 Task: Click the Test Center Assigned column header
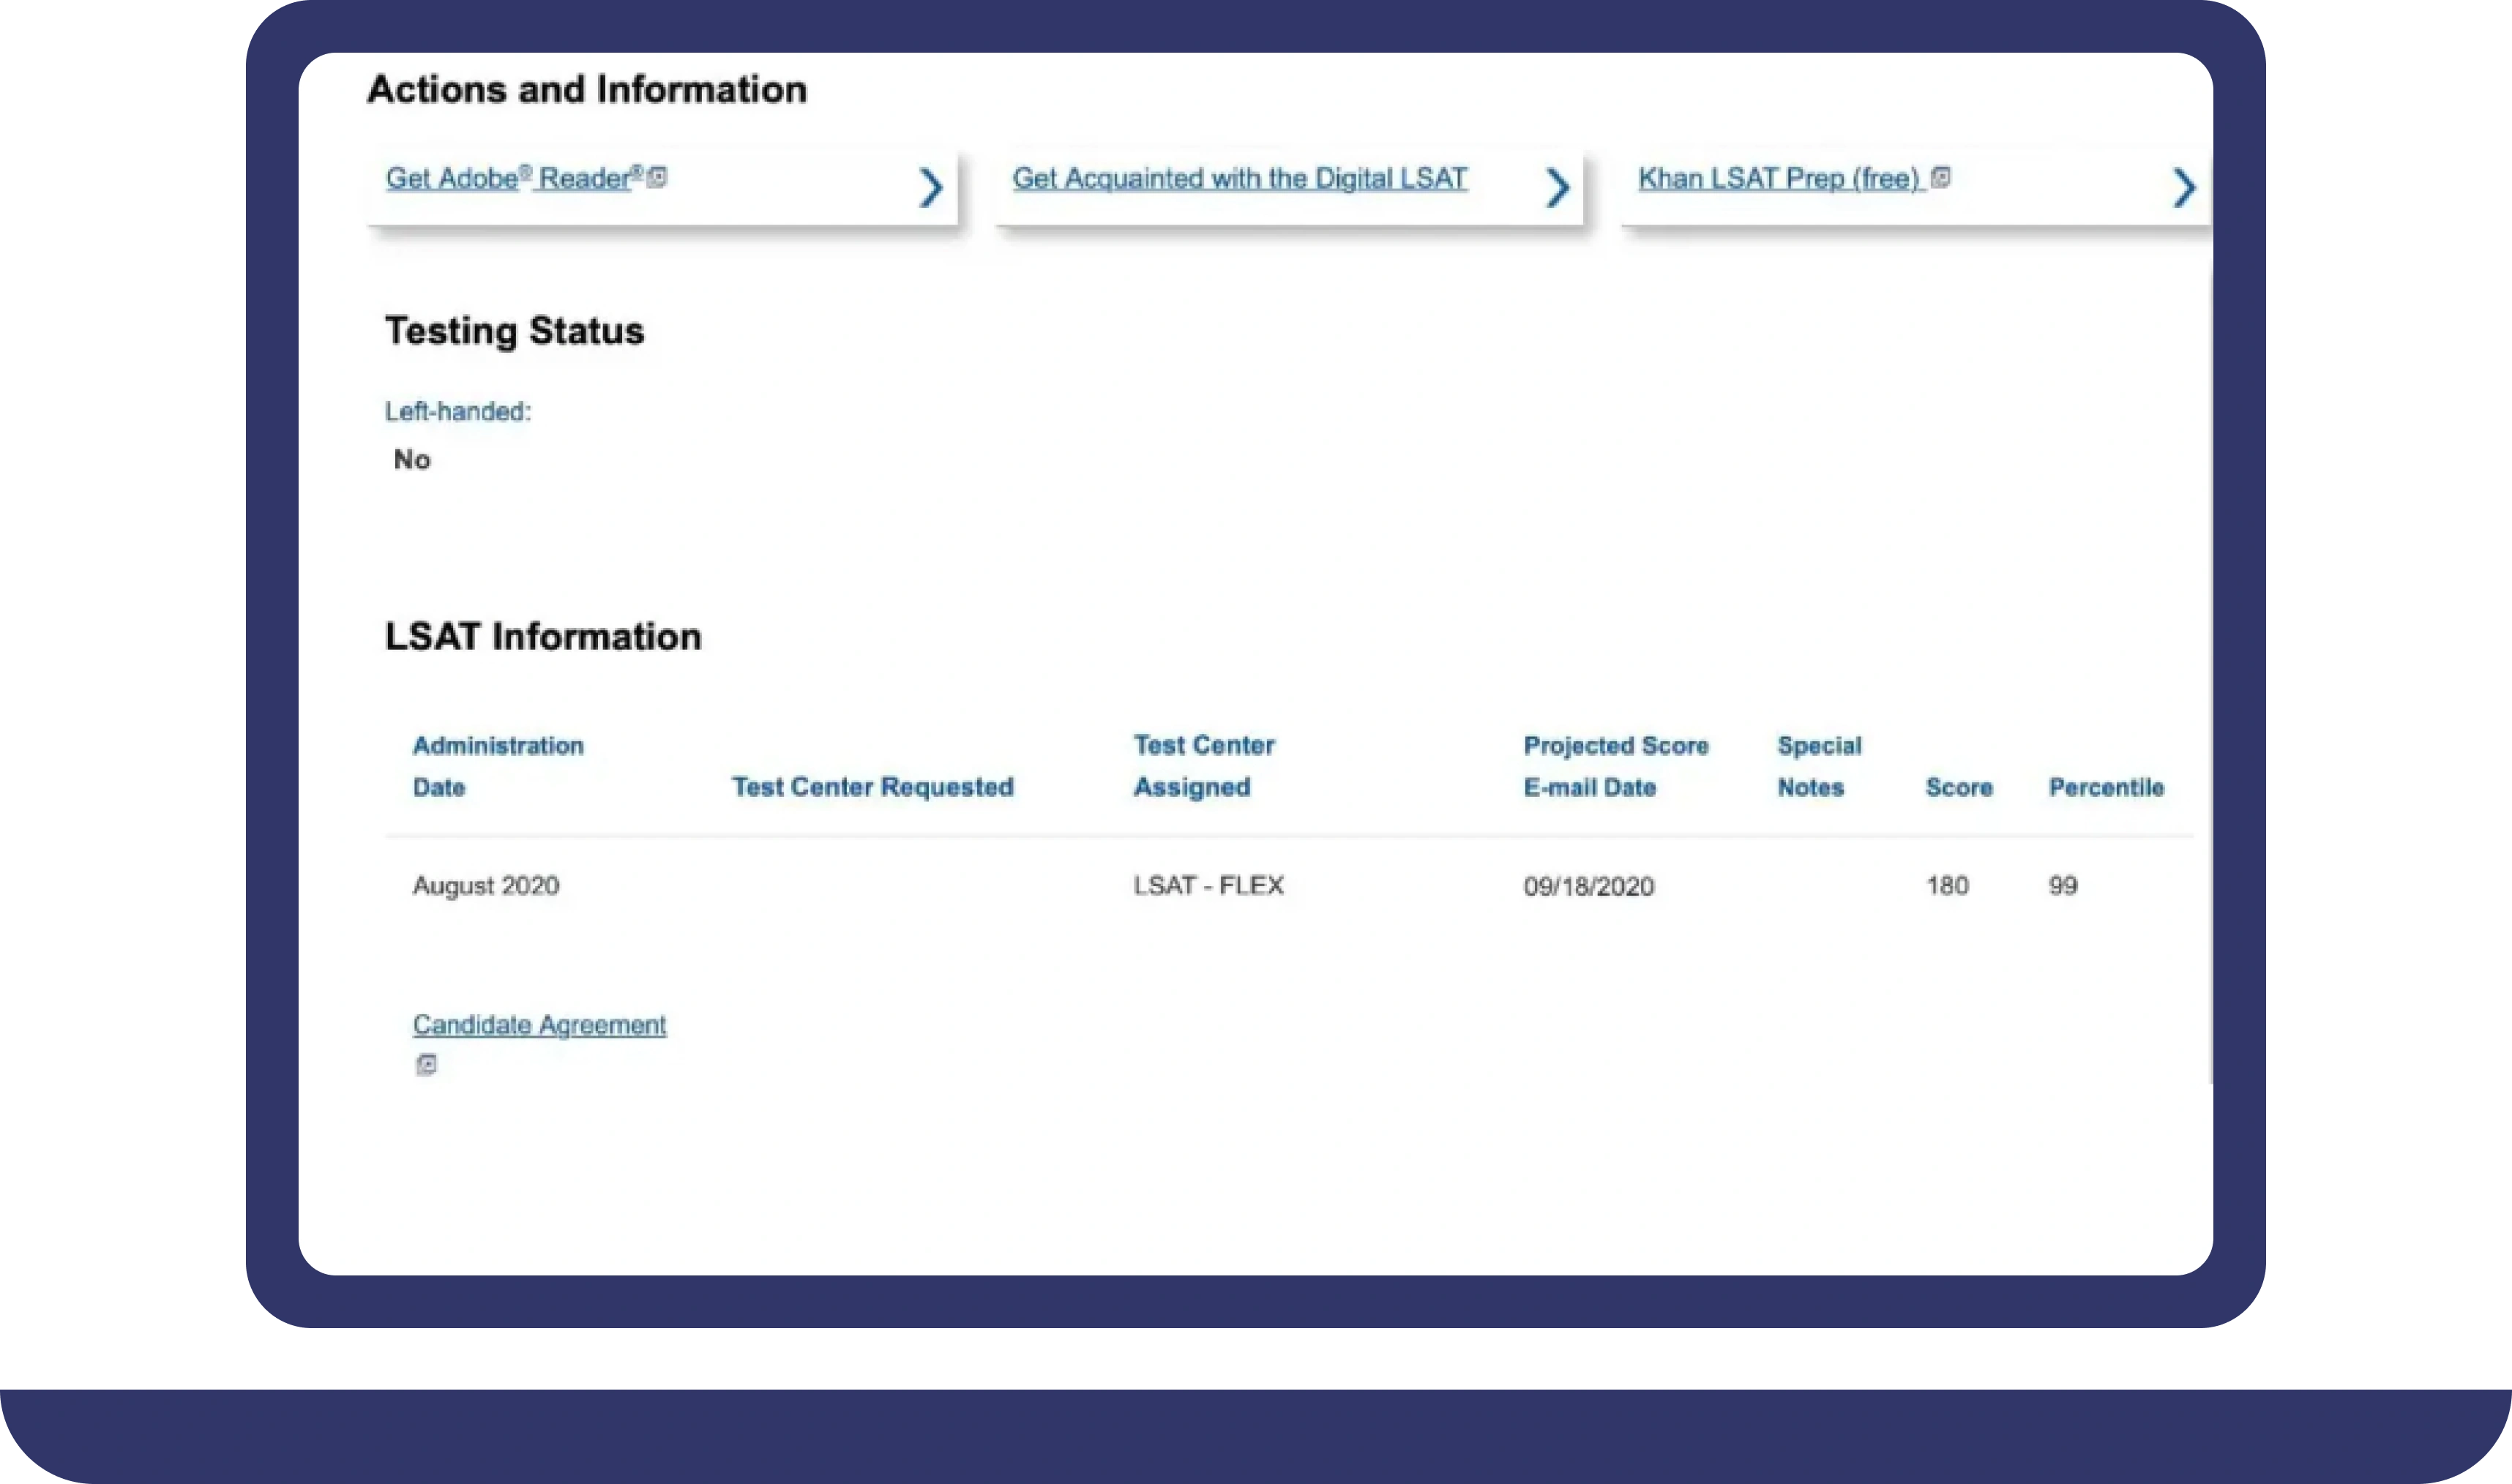tap(1204, 766)
